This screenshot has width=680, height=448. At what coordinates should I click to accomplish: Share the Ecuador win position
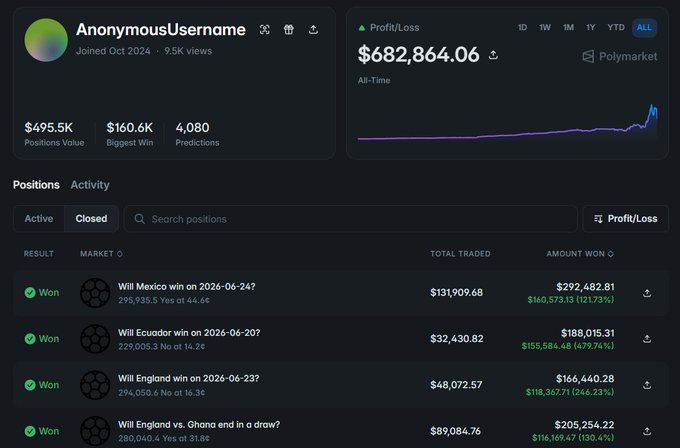click(647, 339)
